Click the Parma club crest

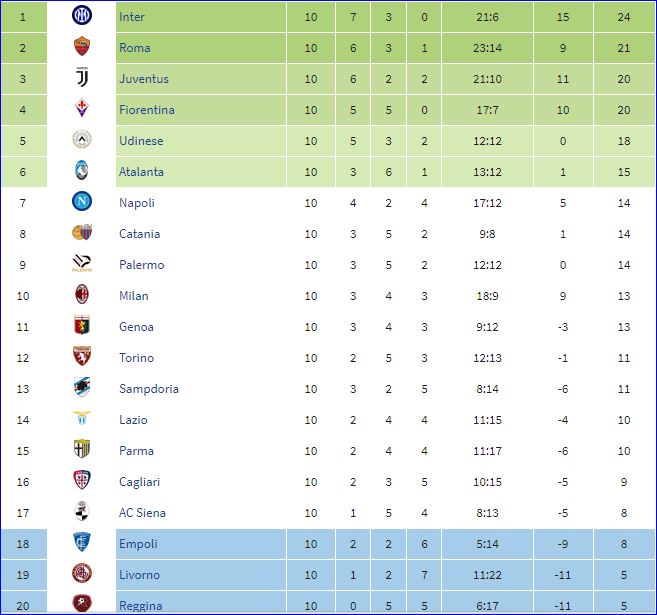click(82, 450)
